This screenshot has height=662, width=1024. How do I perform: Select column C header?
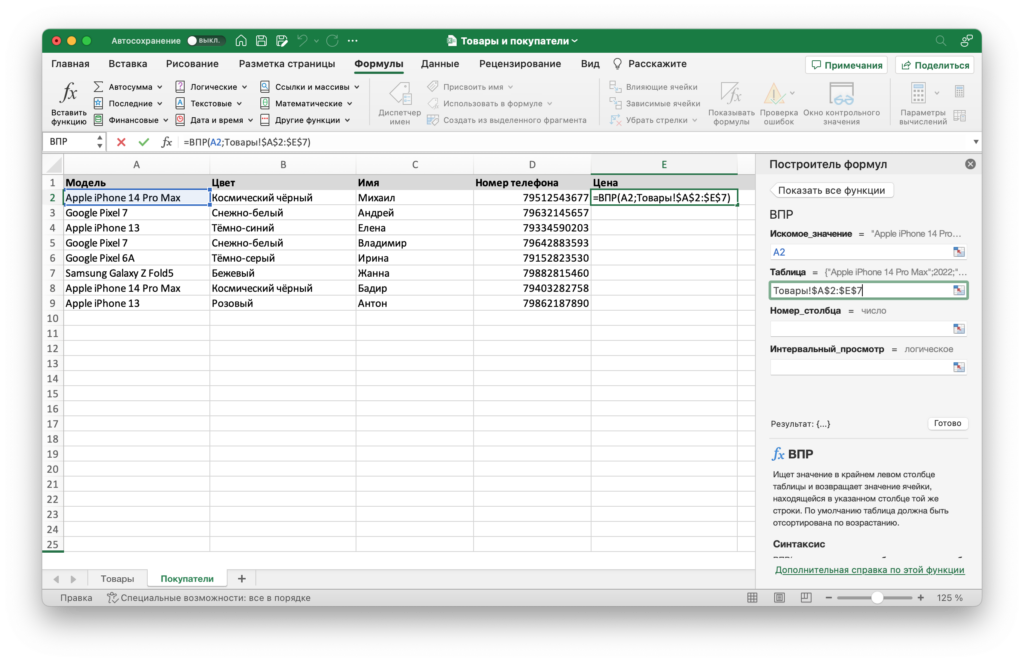click(415, 165)
